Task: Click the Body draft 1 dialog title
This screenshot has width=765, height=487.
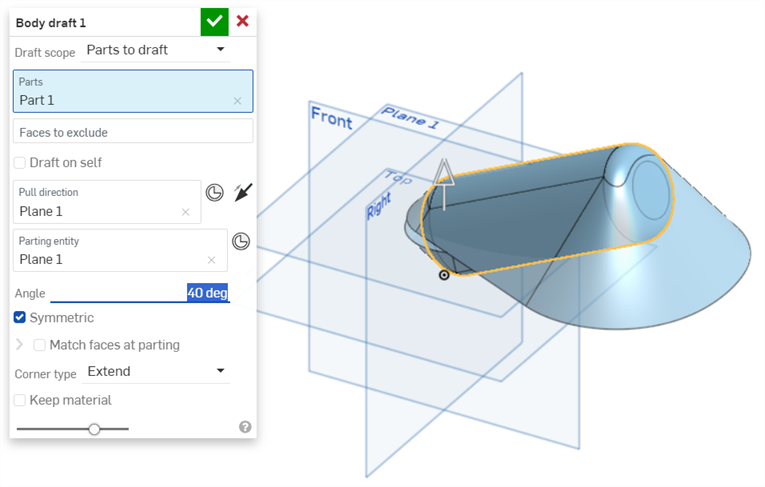Action: click(x=51, y=23)
